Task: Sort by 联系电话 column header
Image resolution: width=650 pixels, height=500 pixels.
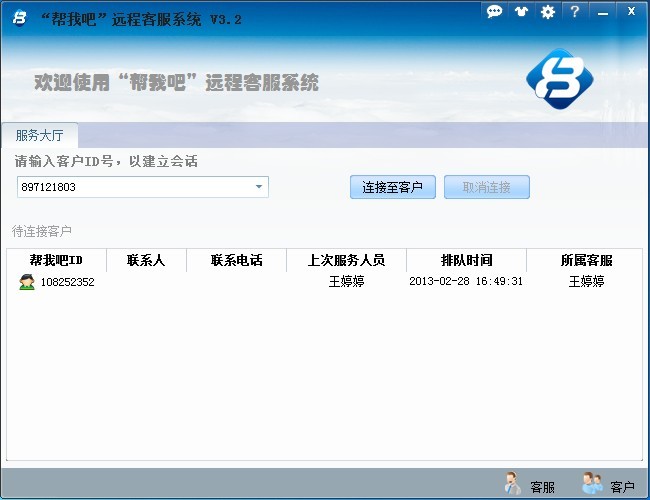Action: tap(236, 260)
